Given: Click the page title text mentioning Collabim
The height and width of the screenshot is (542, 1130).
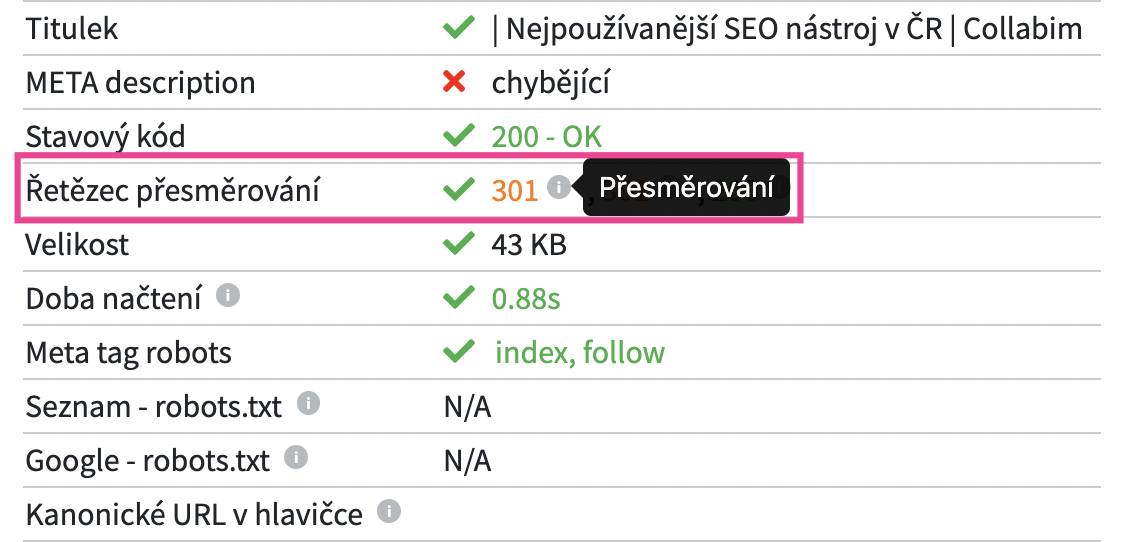Looking at the screenshot, I should tap(788, 30).
